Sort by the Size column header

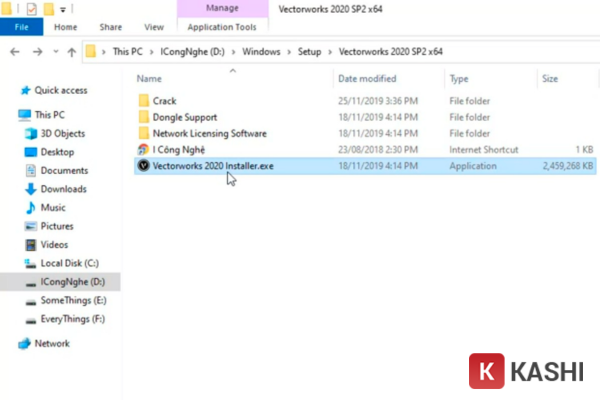tap(550, 79)
